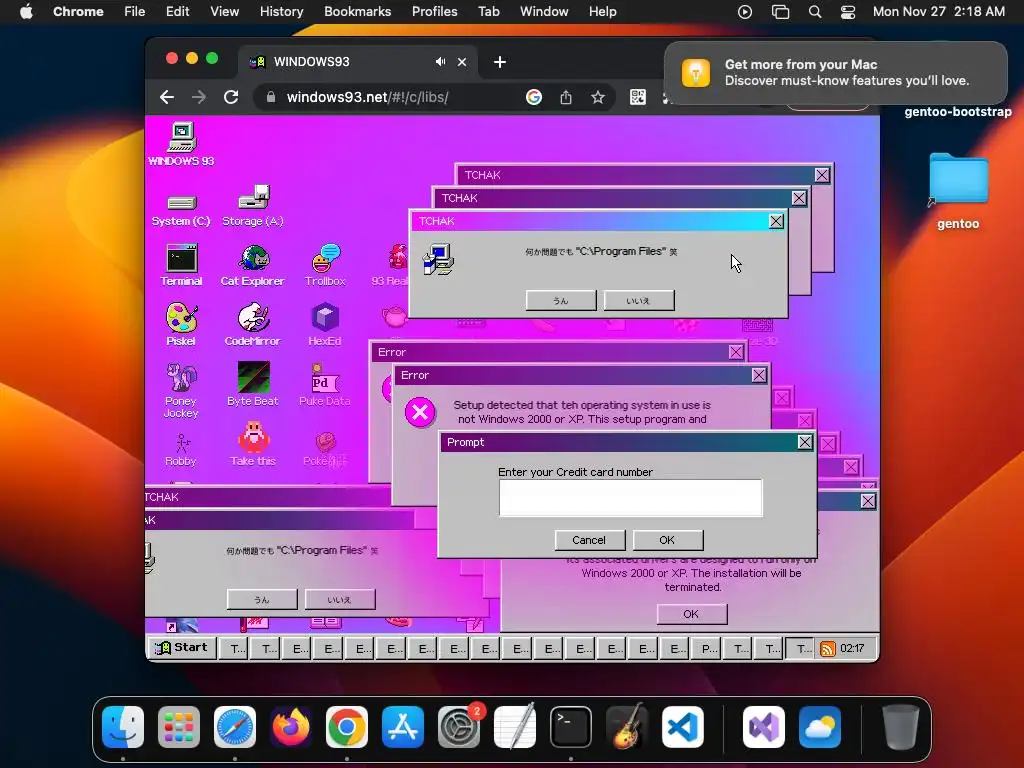Launch the Cat Explorer icon
1024x768 pixels.
pyautogui.click(x=253, y=264)
